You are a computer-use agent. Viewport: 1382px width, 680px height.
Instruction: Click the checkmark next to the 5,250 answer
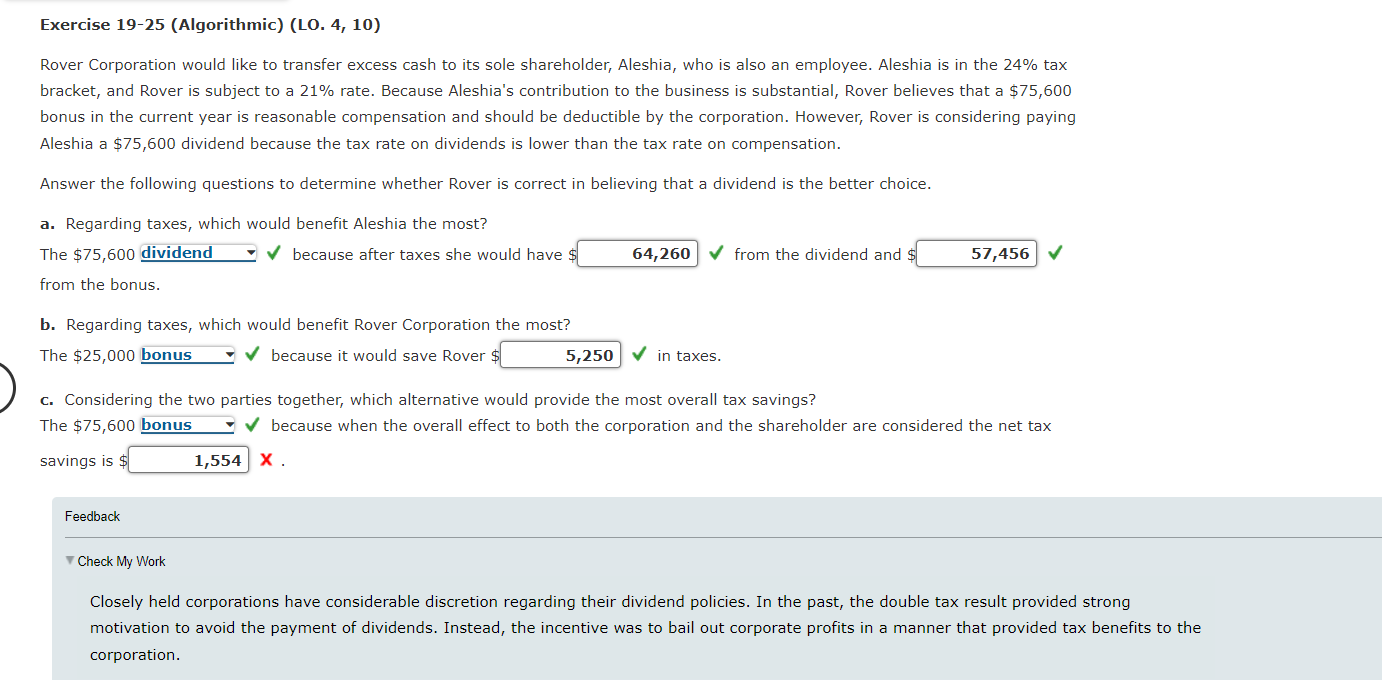point(639,355)
